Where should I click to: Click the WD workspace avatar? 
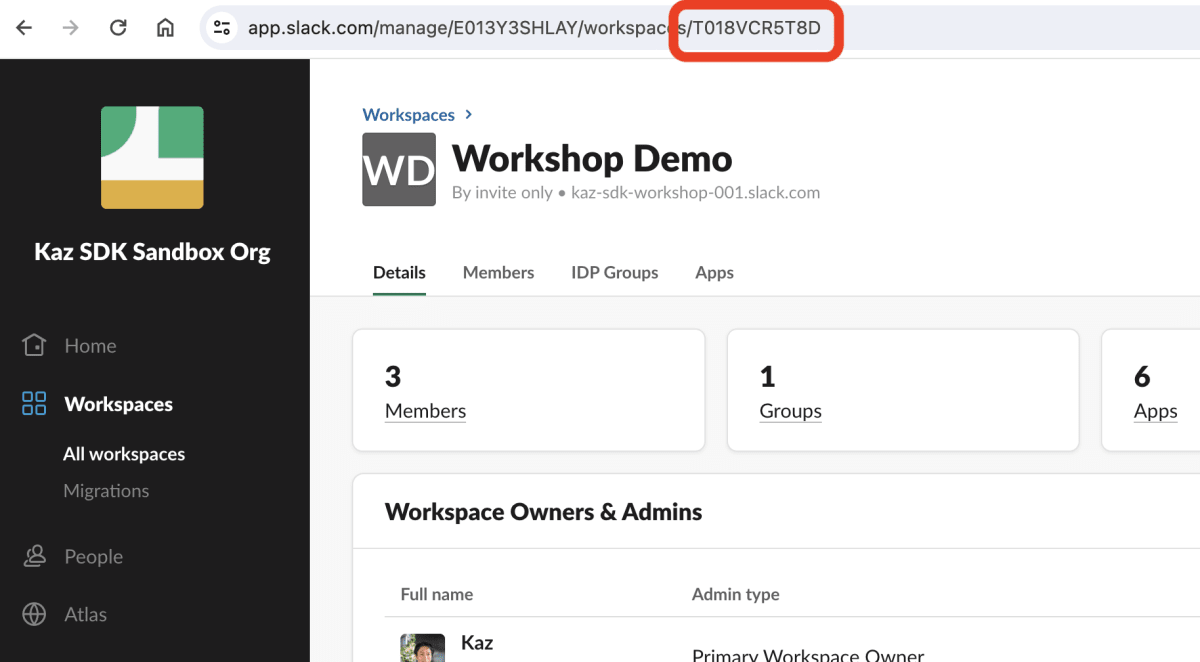[399, 170]
